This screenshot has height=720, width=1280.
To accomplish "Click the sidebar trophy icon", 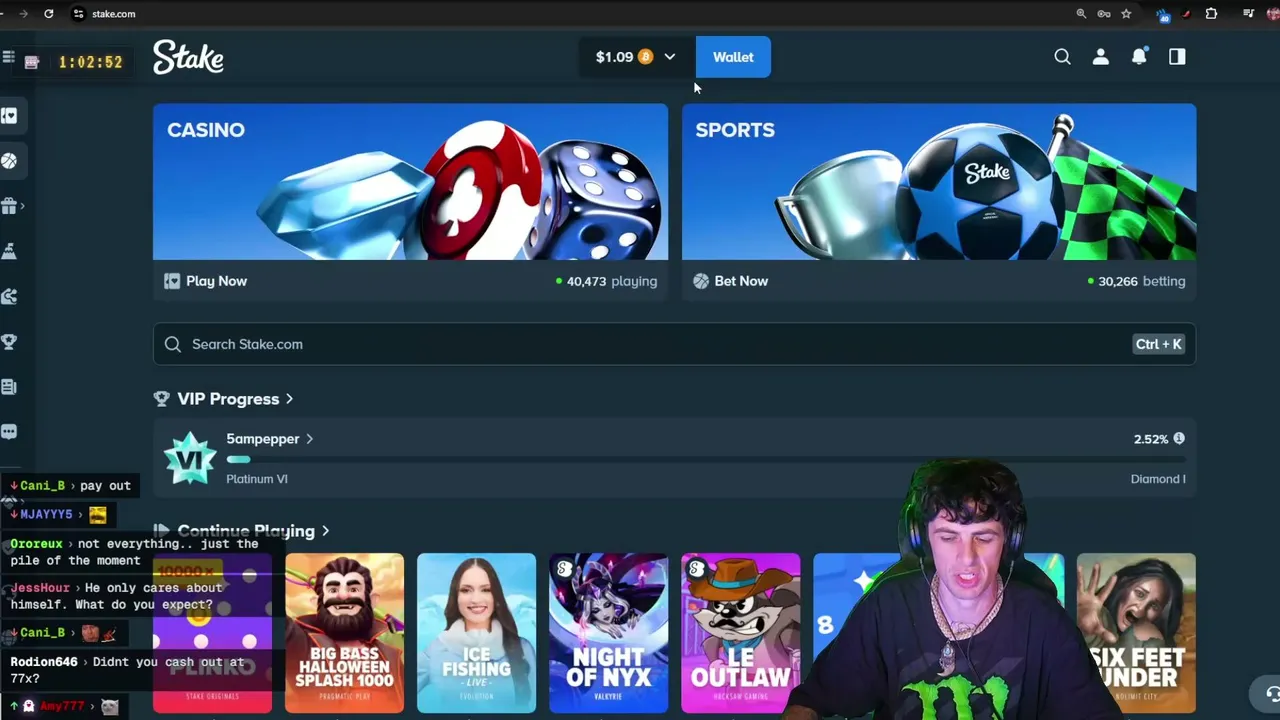I will [x=9, y=342].
